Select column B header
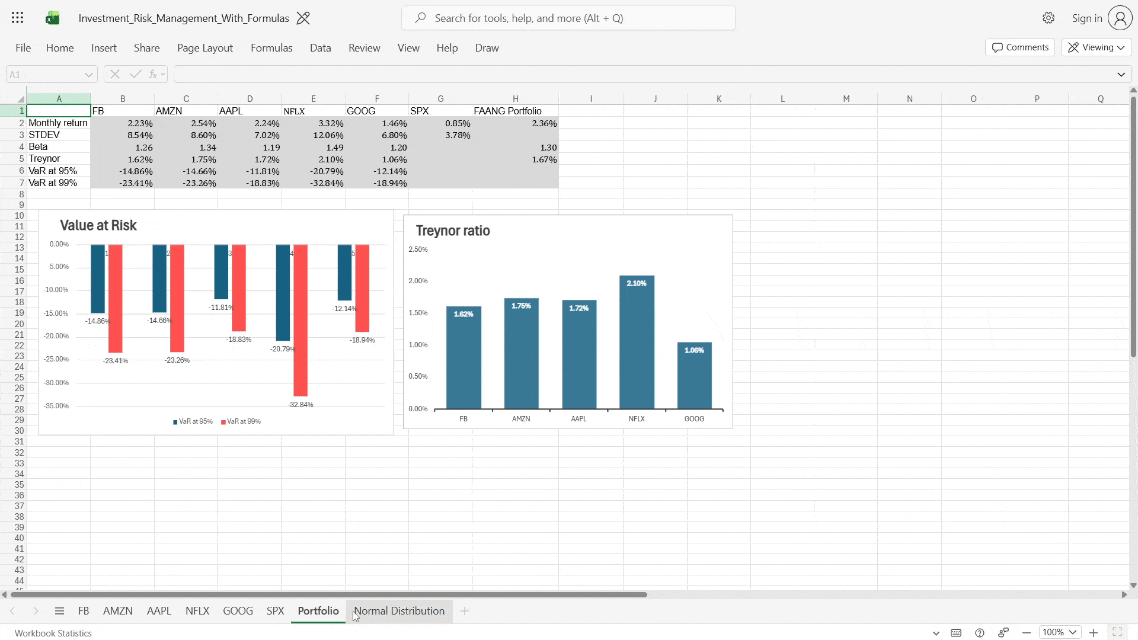 click(123, 99)
